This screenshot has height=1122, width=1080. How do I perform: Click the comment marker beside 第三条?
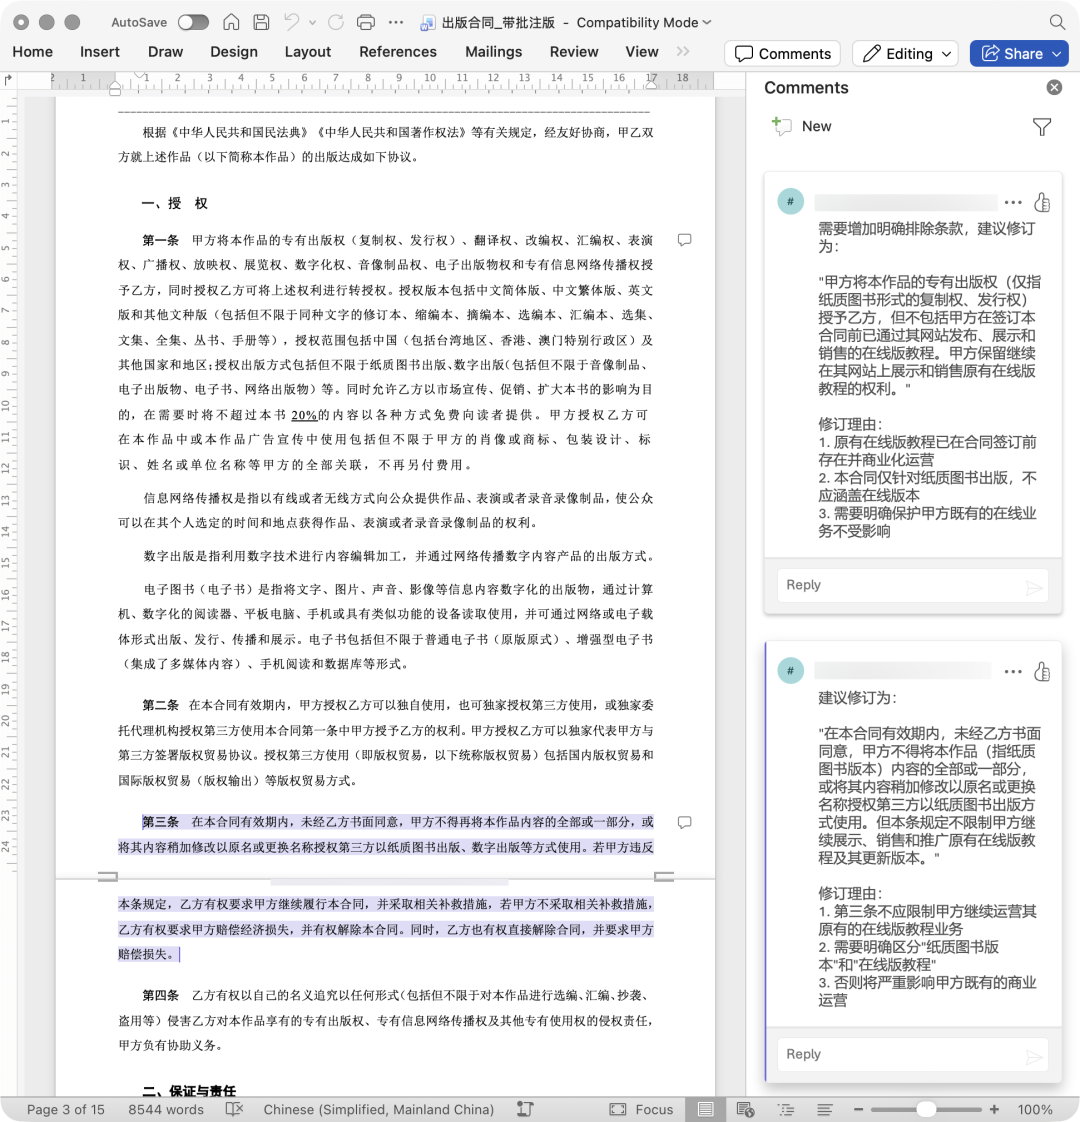(685, 822)
